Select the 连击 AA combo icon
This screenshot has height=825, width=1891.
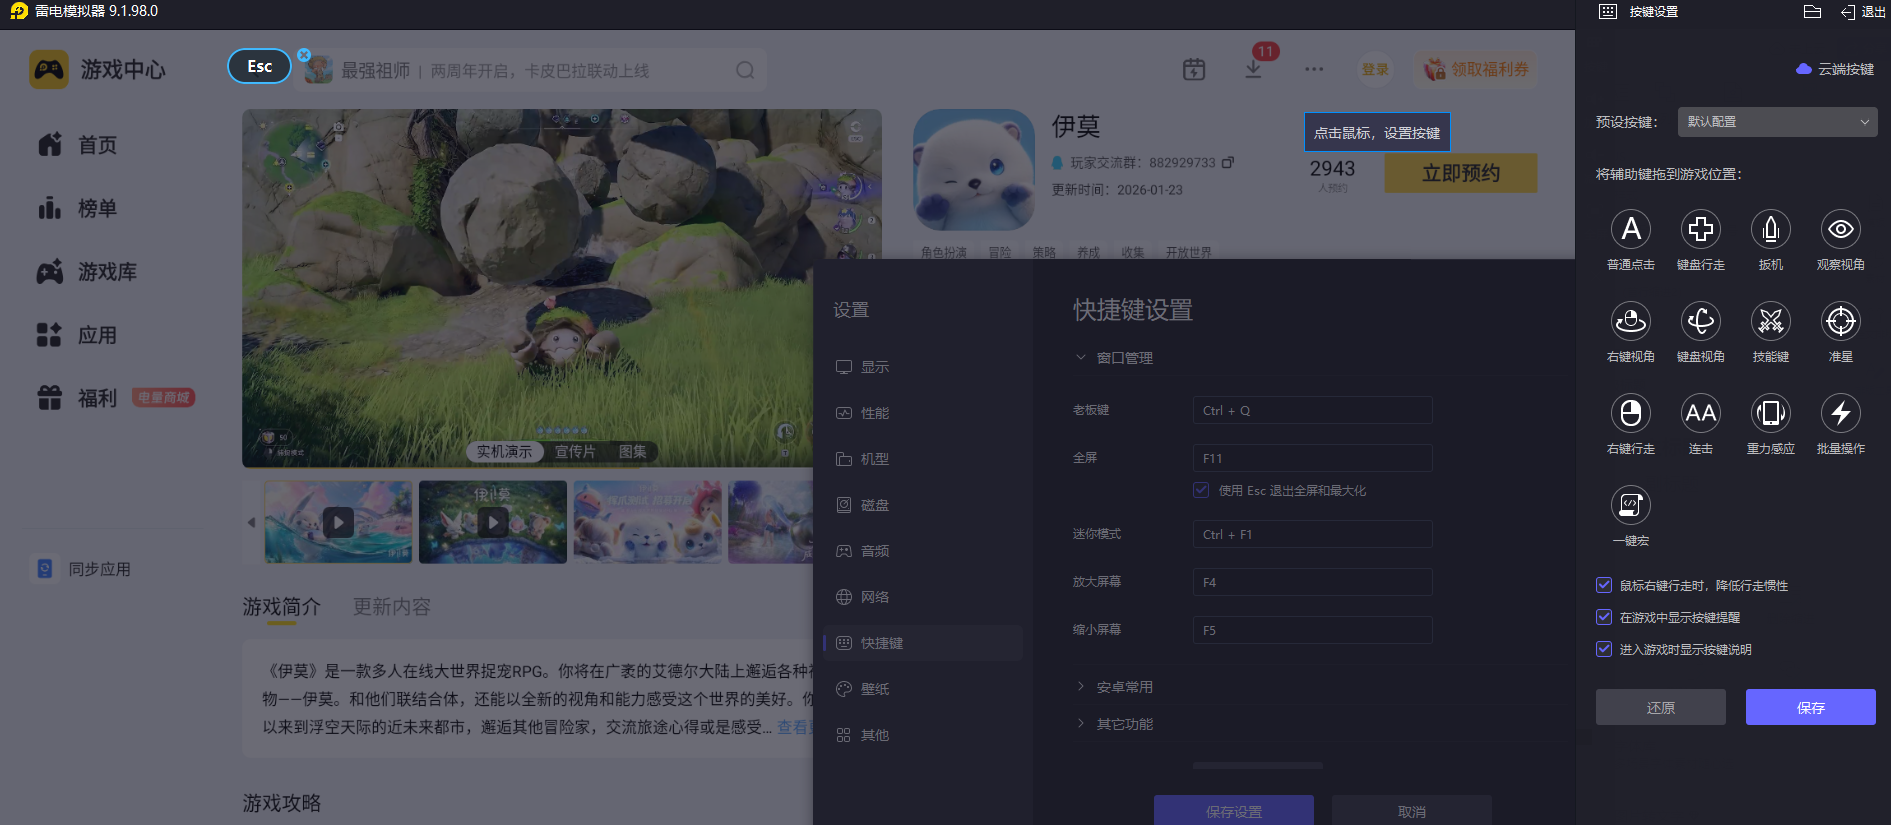[x=1700, y=414]
